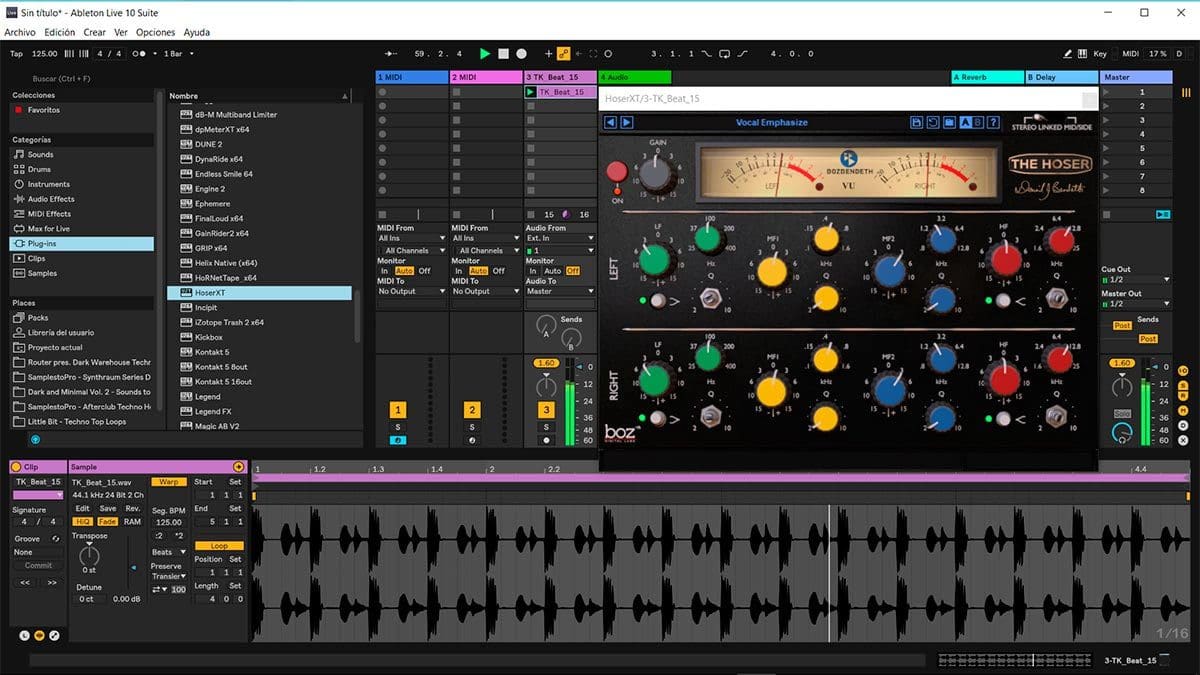Viewport: 1200px width, 675px height.
Task: Toggle track 1 activator button
Action: tap(398, 410)
